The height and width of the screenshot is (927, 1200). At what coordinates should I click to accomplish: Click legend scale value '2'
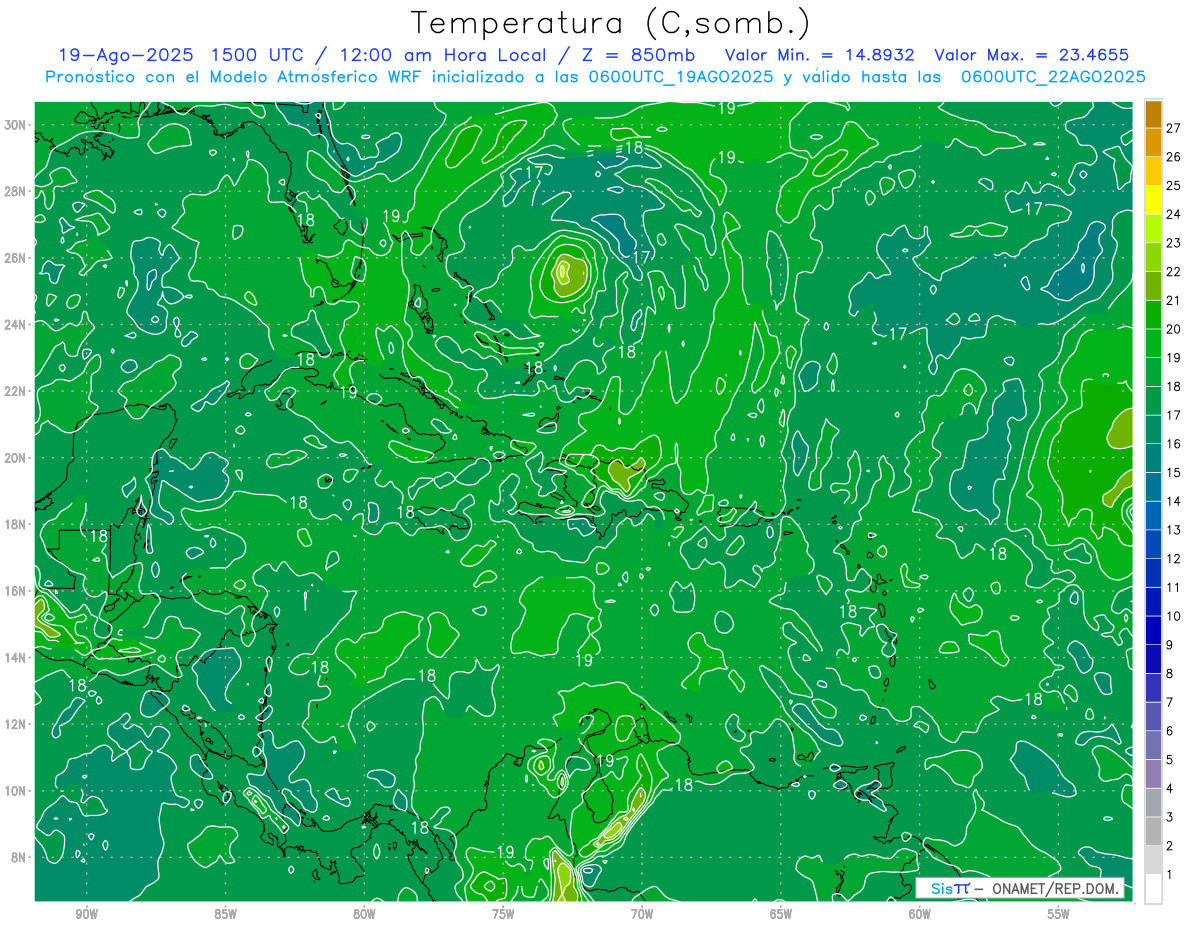tap(1170, 846)
